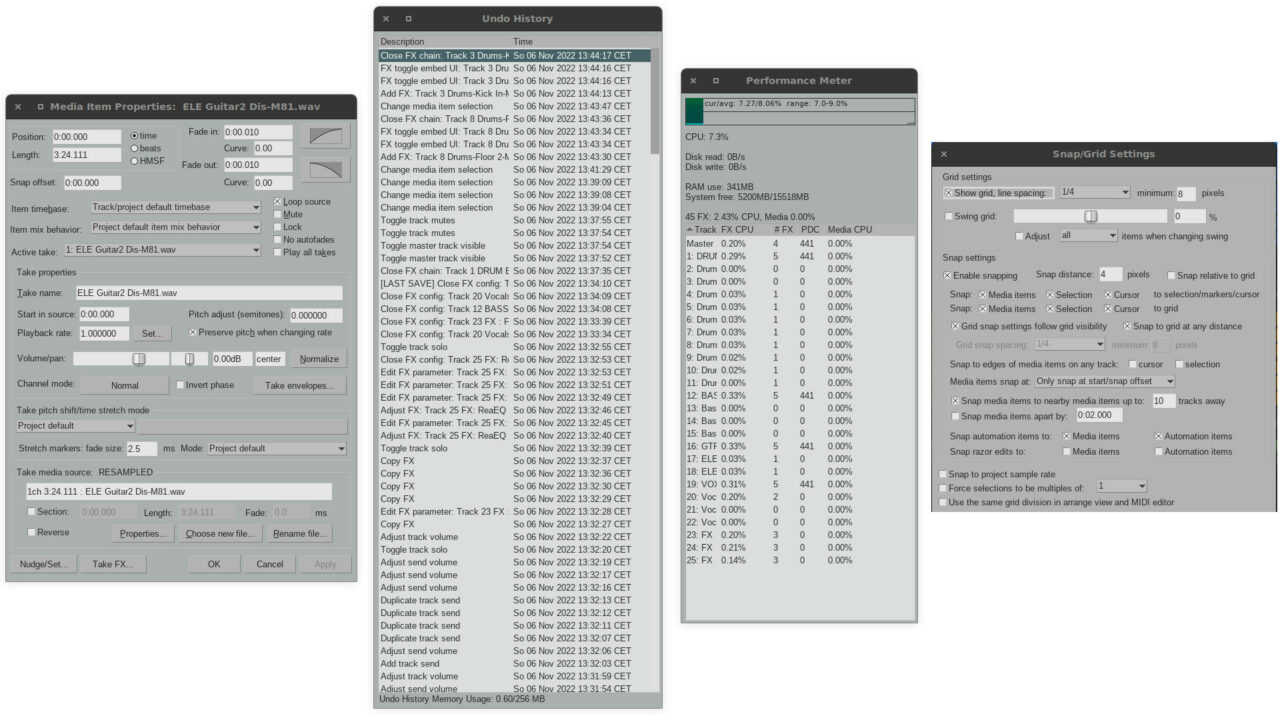Enable the Mute checkbox for the item

point(277,212)
